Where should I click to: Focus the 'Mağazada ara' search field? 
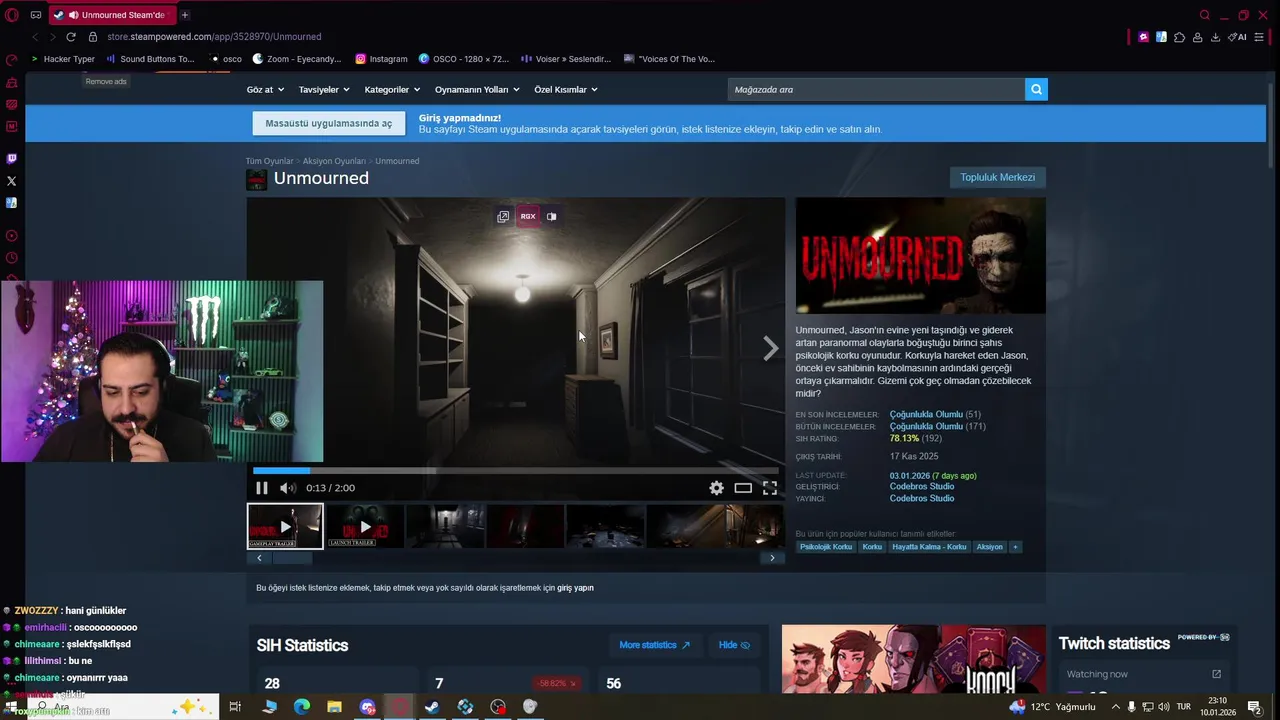[x=876, y=89]
